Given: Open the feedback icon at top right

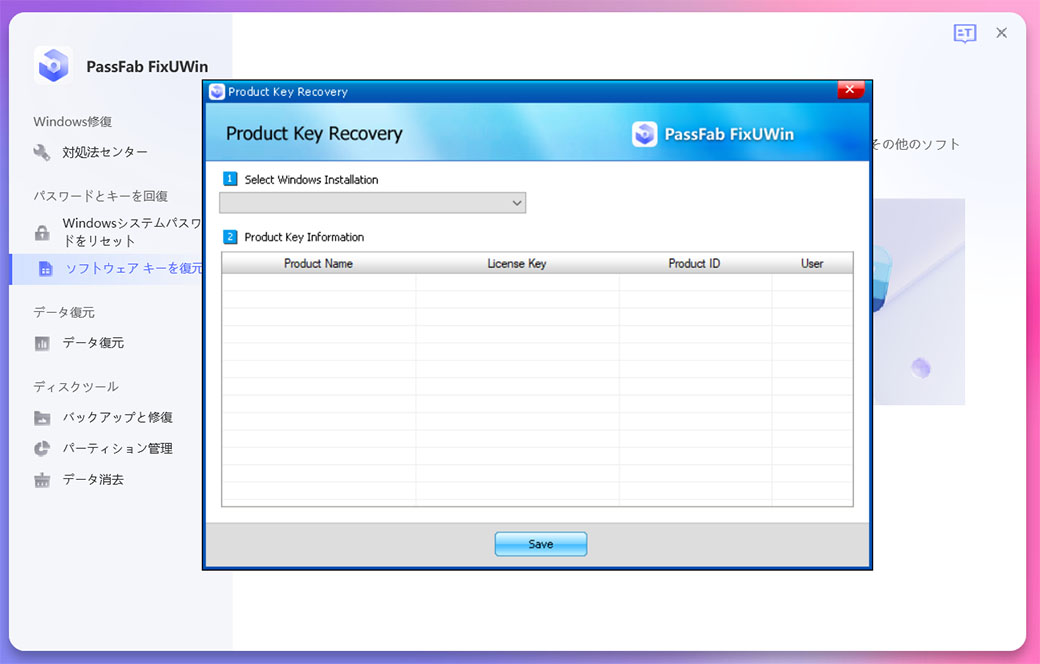Looking at the screenshot, I should [x=964, y=34].
